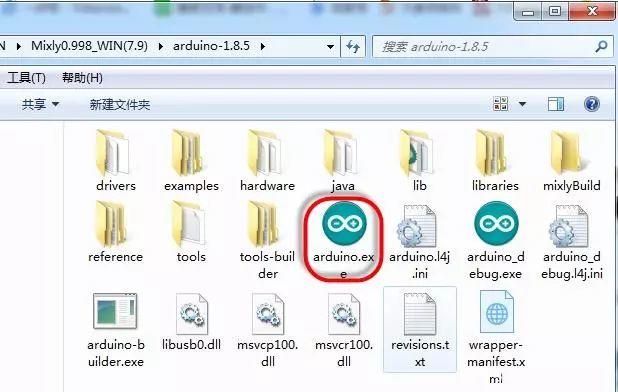Select the tools-builder folder
The image size is (618, 392).
[267, 240]
